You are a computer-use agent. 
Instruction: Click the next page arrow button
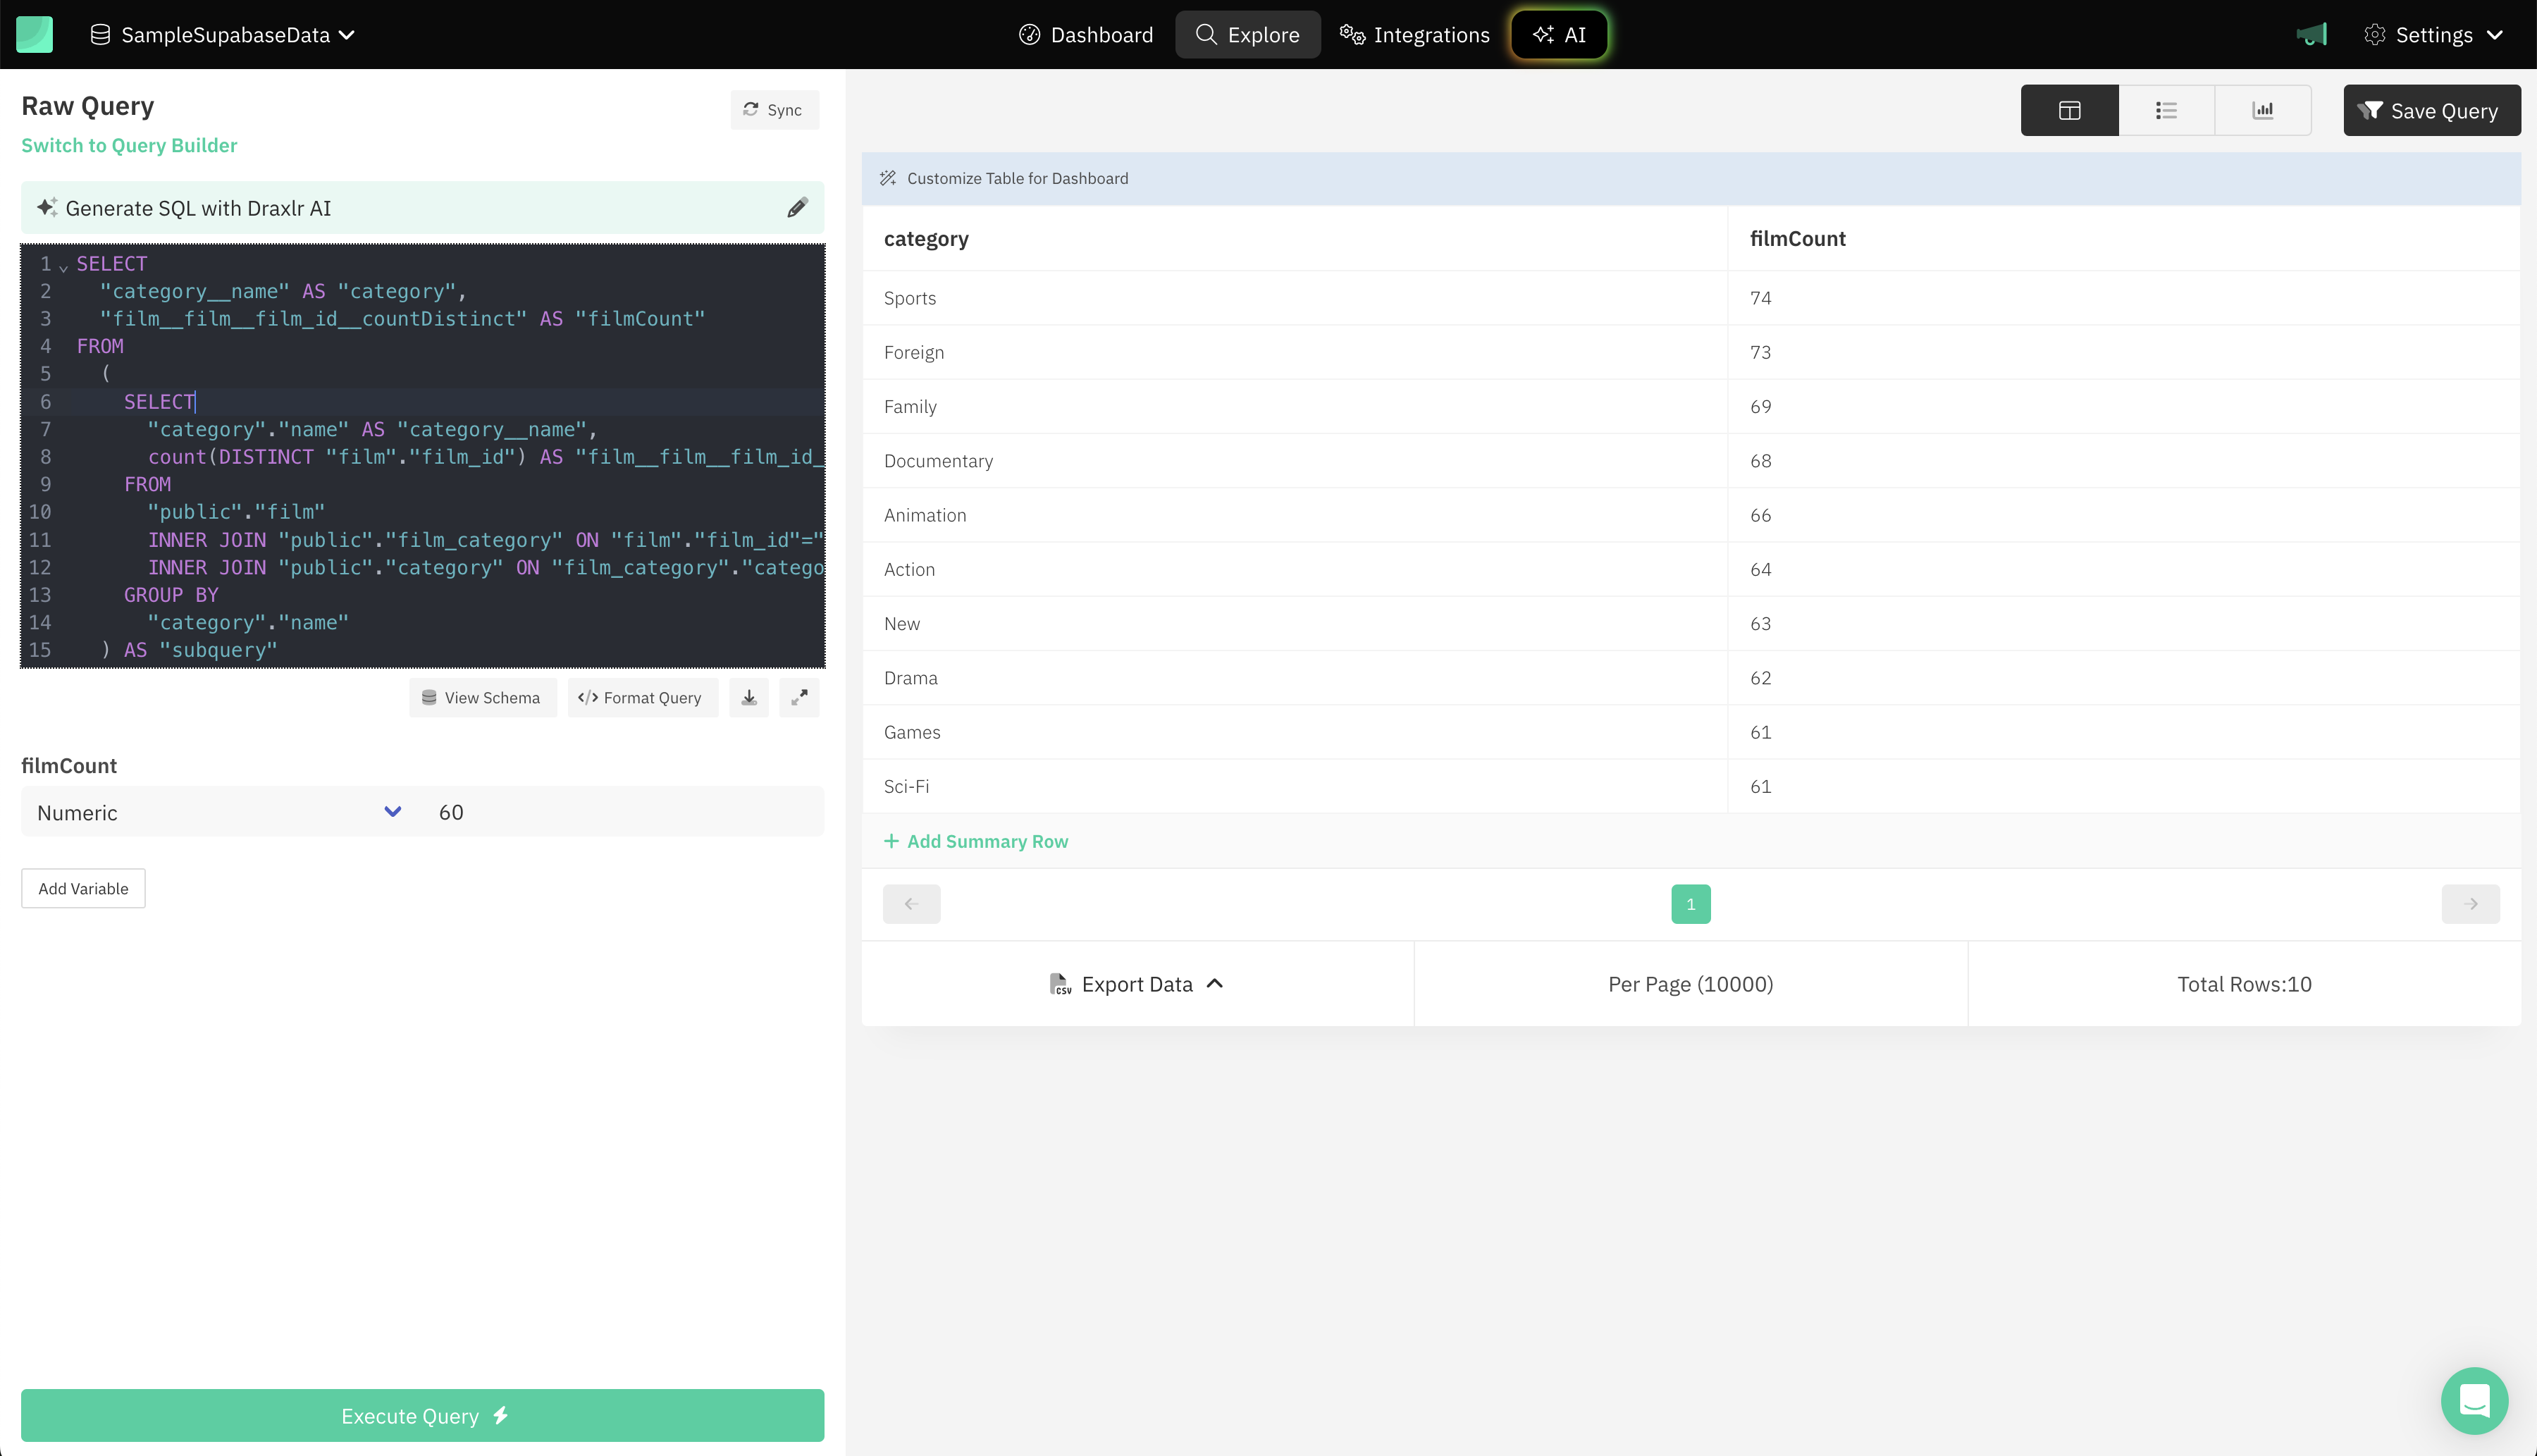tap(2470, 904)
